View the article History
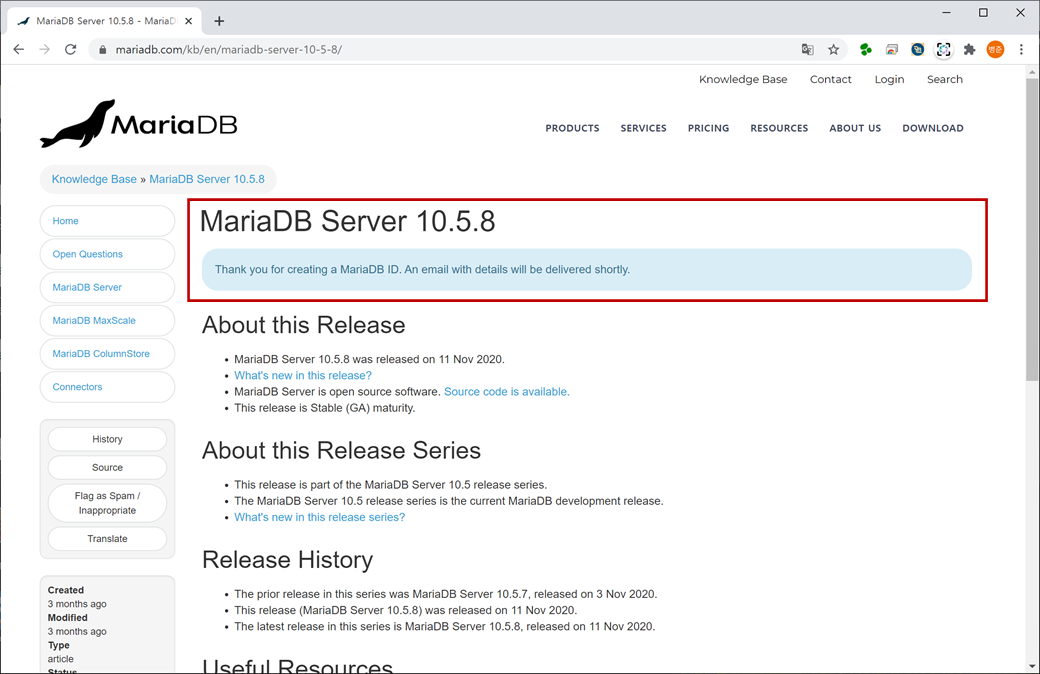 (x=107, y=439)
